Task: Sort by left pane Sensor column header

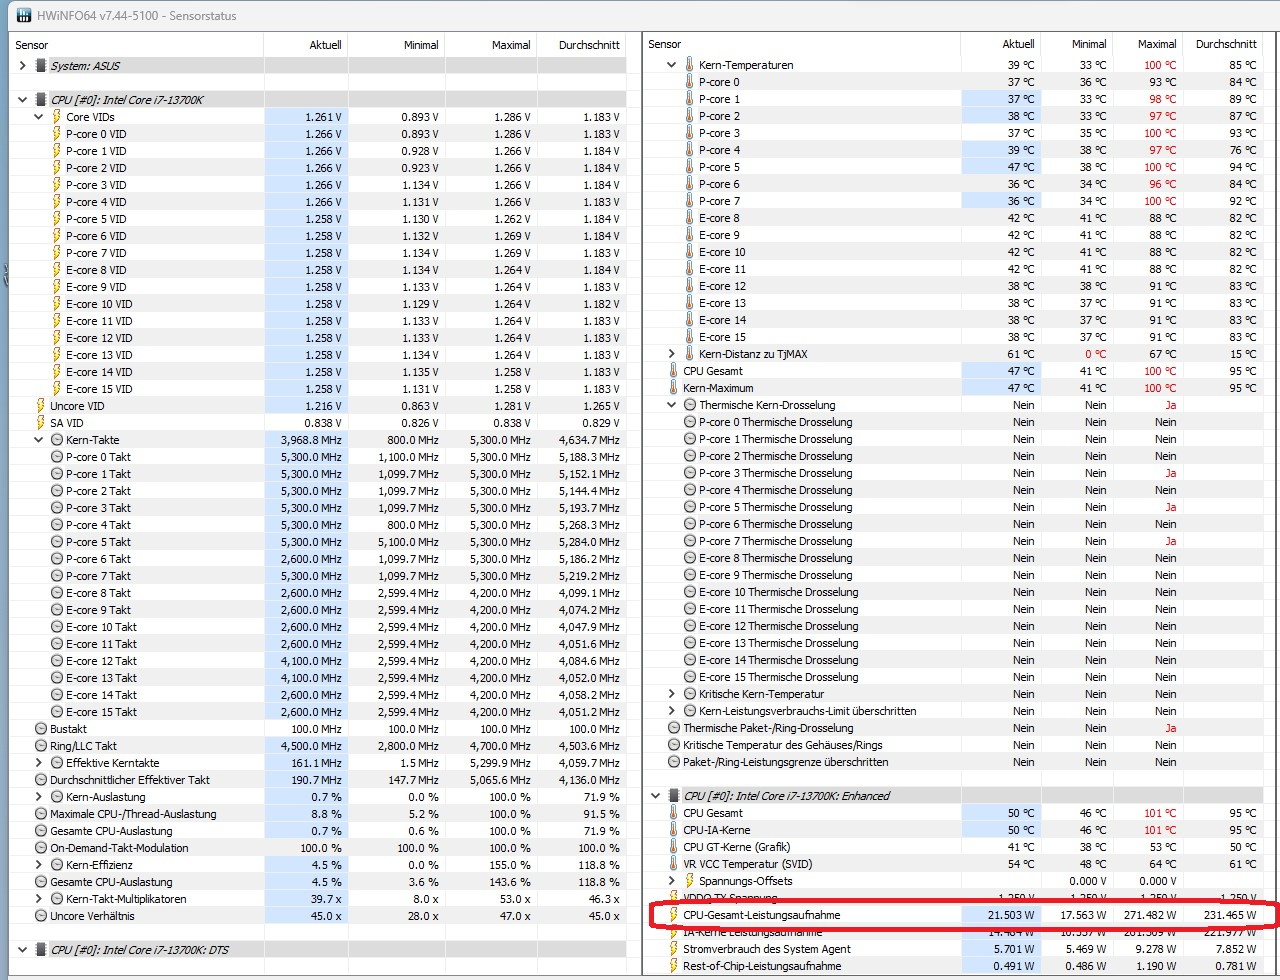Action: coord(137,45)
